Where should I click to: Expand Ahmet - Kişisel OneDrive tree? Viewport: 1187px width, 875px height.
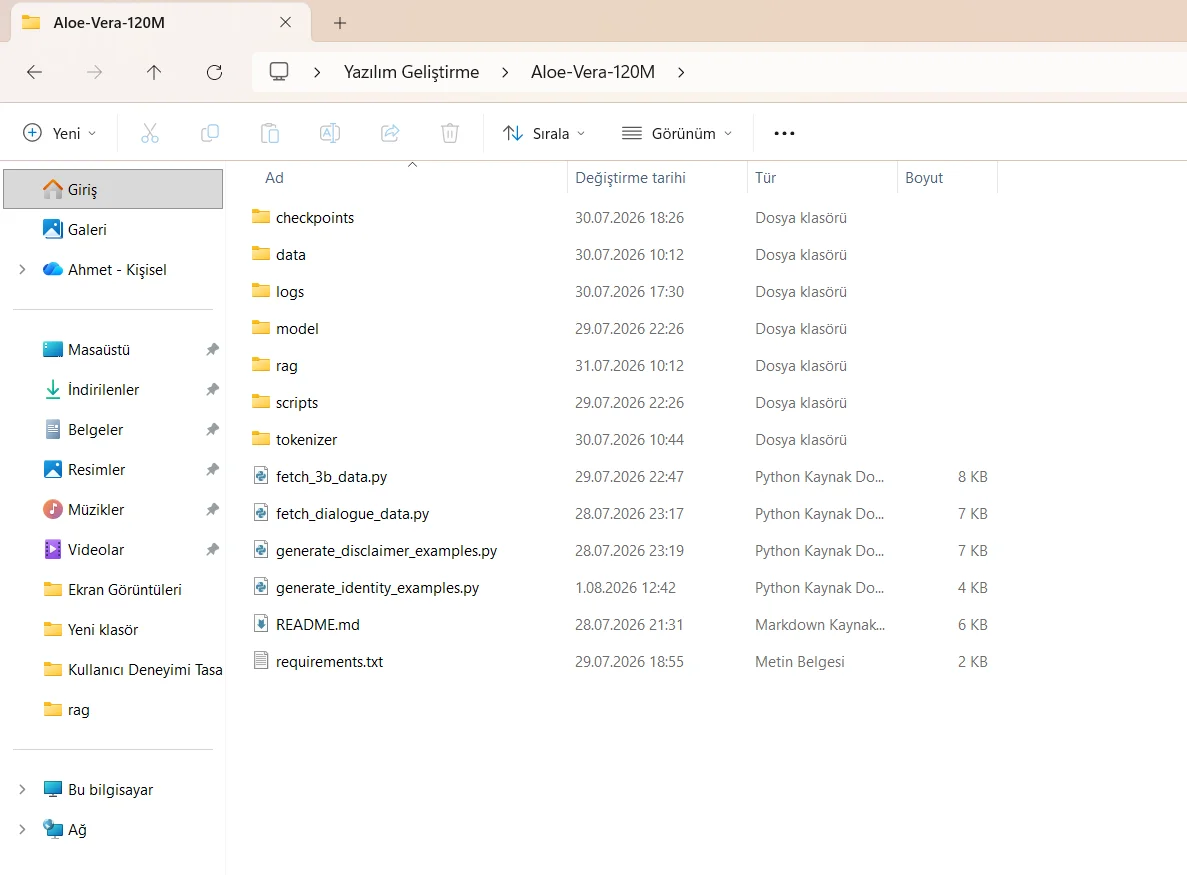[22, 269]
